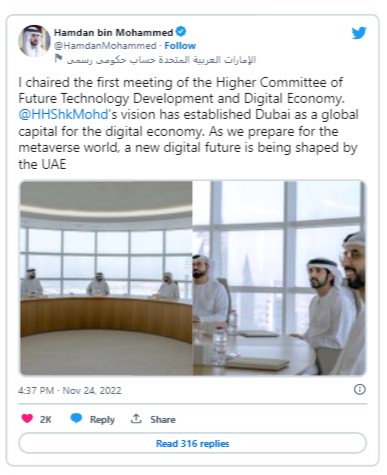Click the 2K likes count
This screenshot has height=475, width=387.
pos(46,419)
